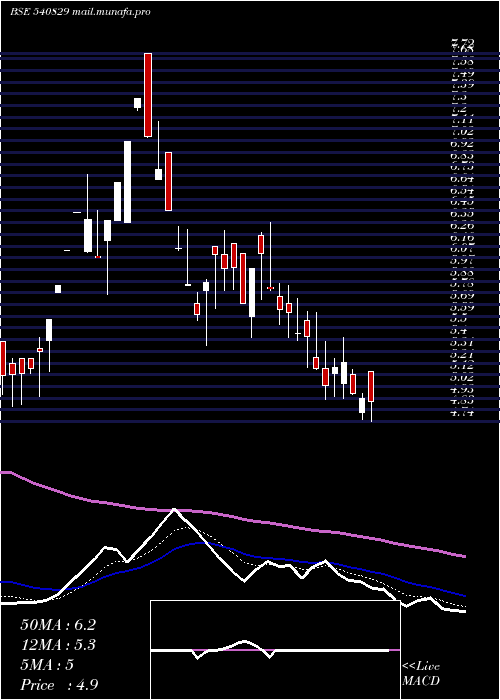Click the '12MA : 5.3' label

(58, 645)
